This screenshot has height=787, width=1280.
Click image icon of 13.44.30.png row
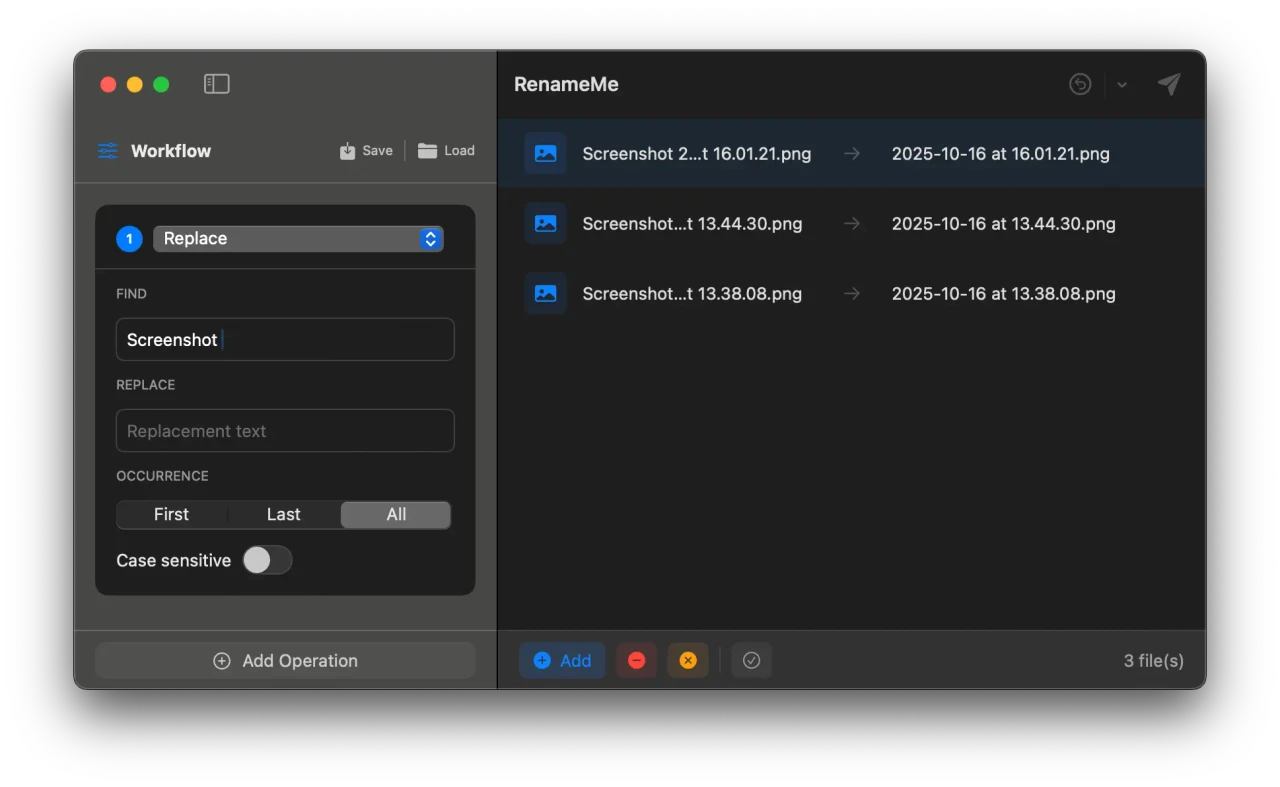[x=545, y=223]
